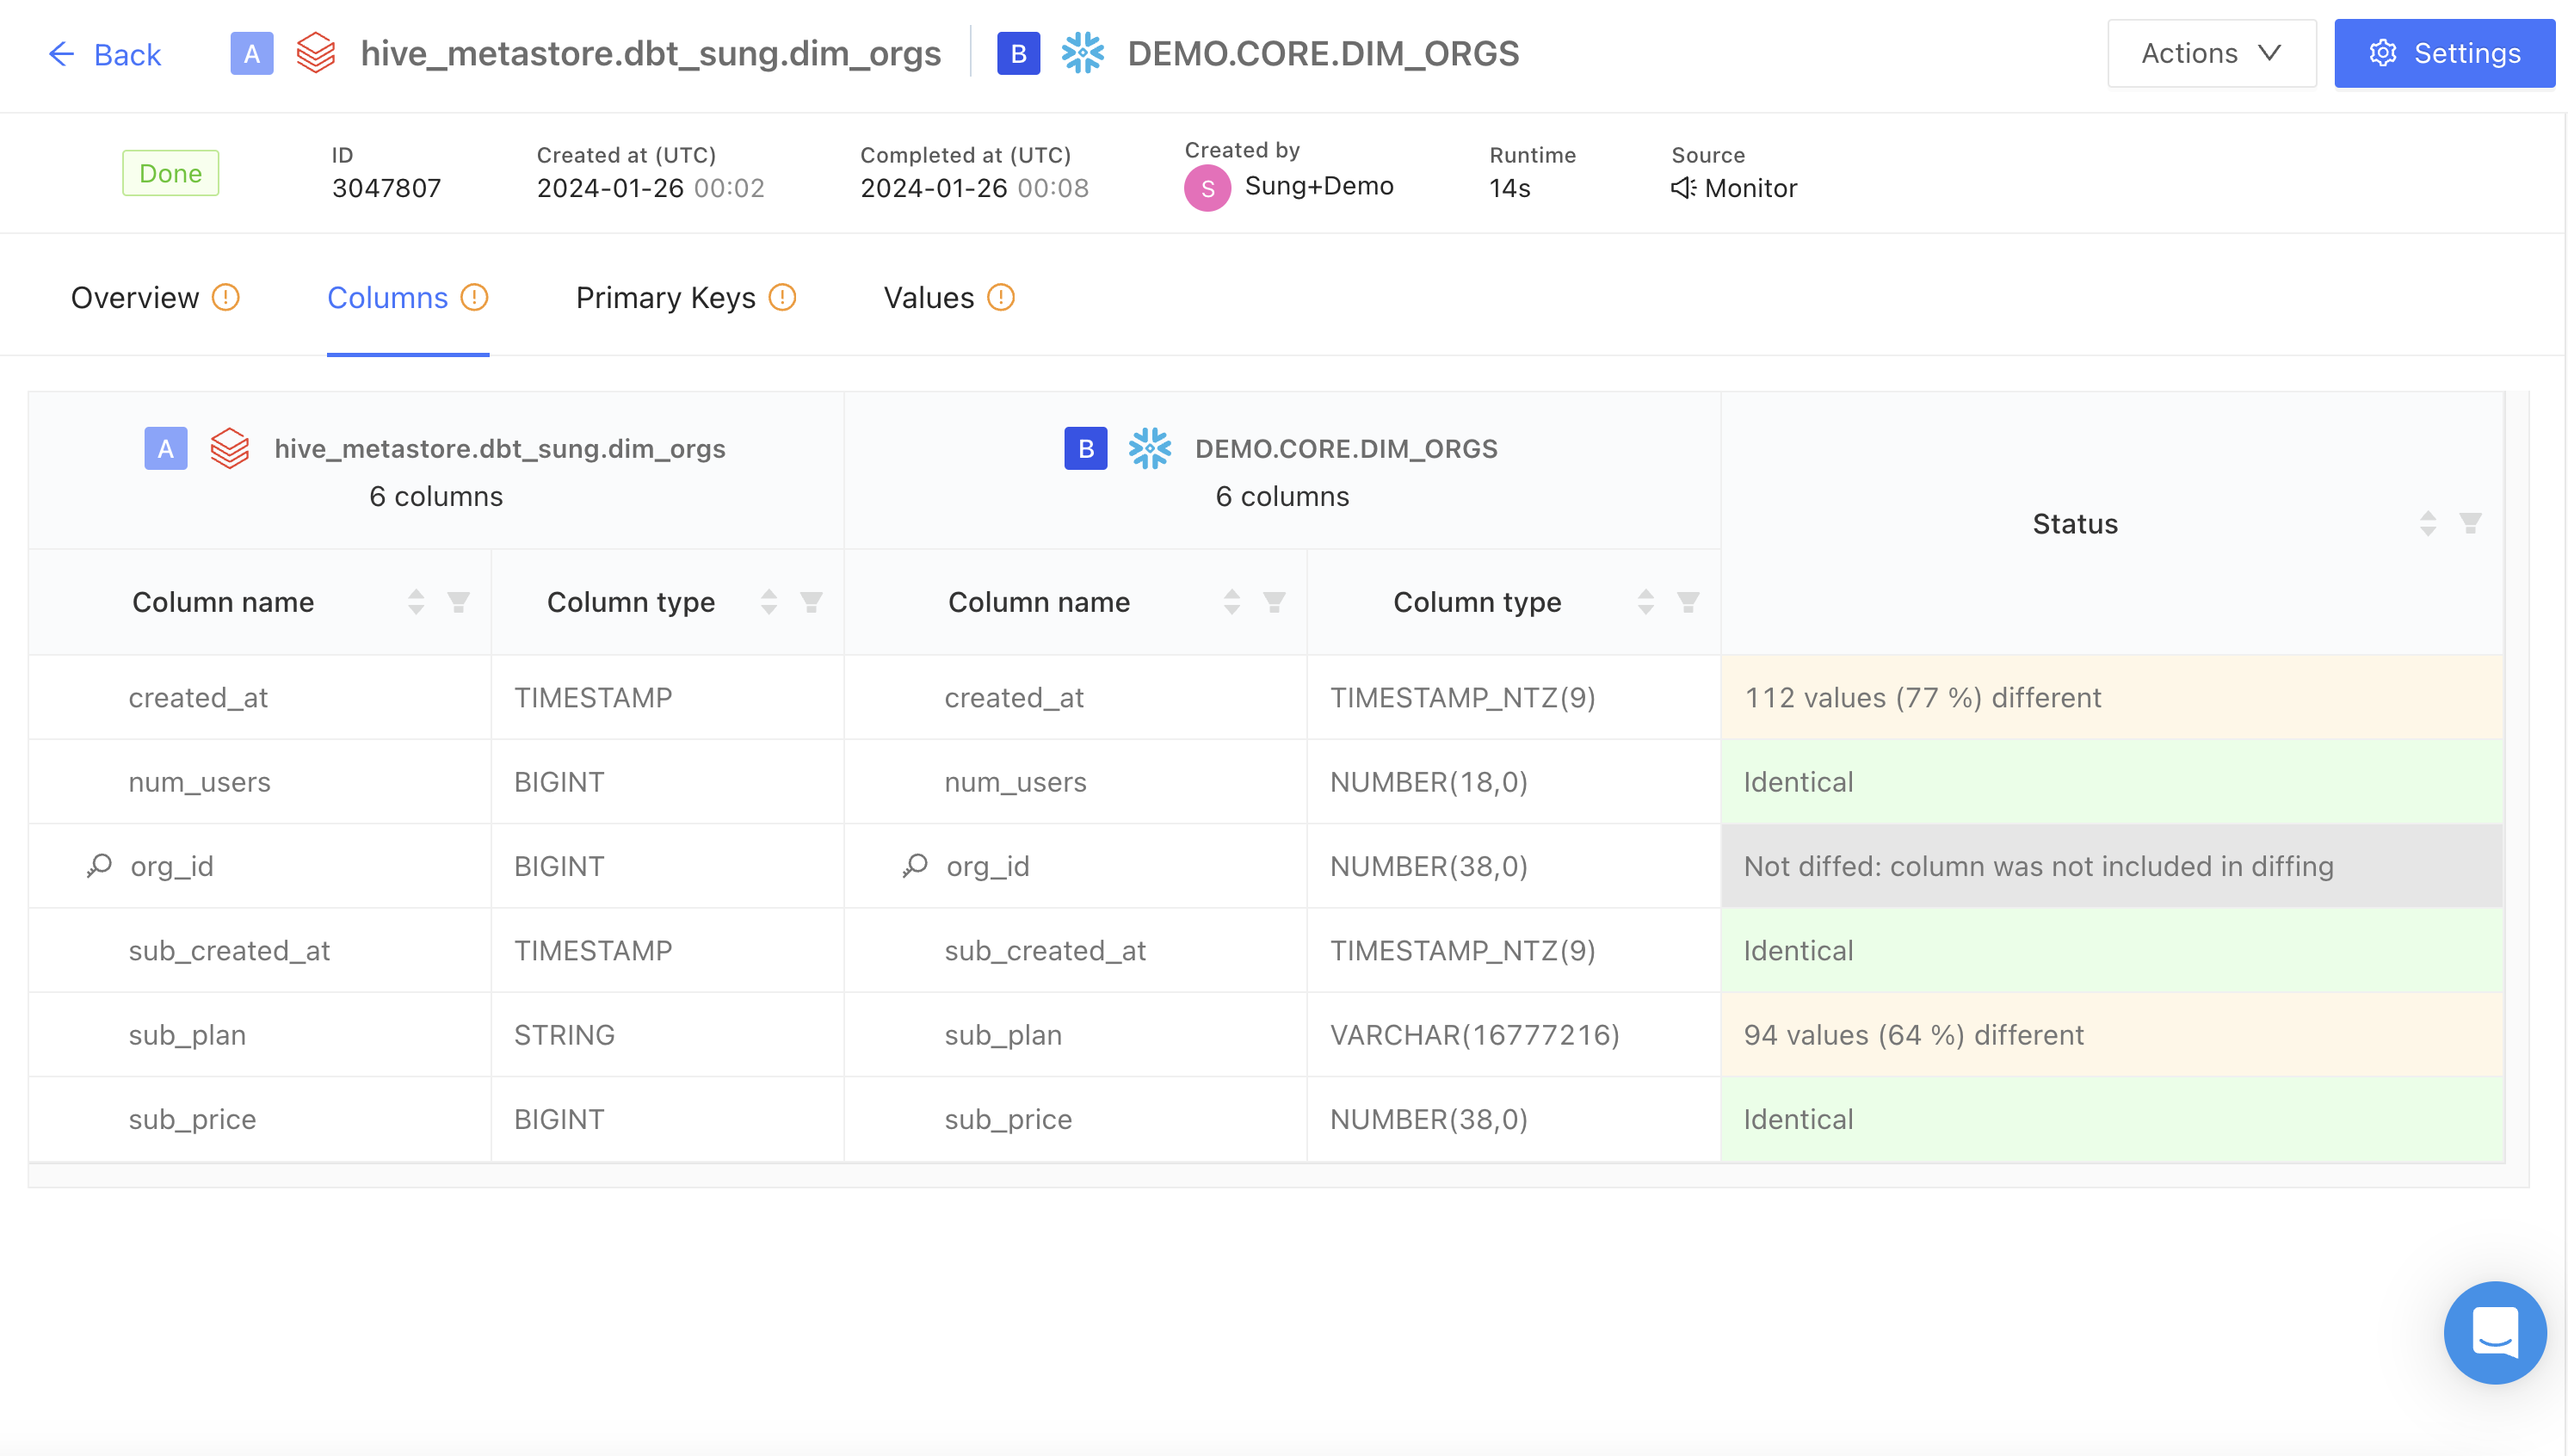Click the A badge in the table header
This screenshot has width=2568, height=1456.
click(x=166, y=449)
